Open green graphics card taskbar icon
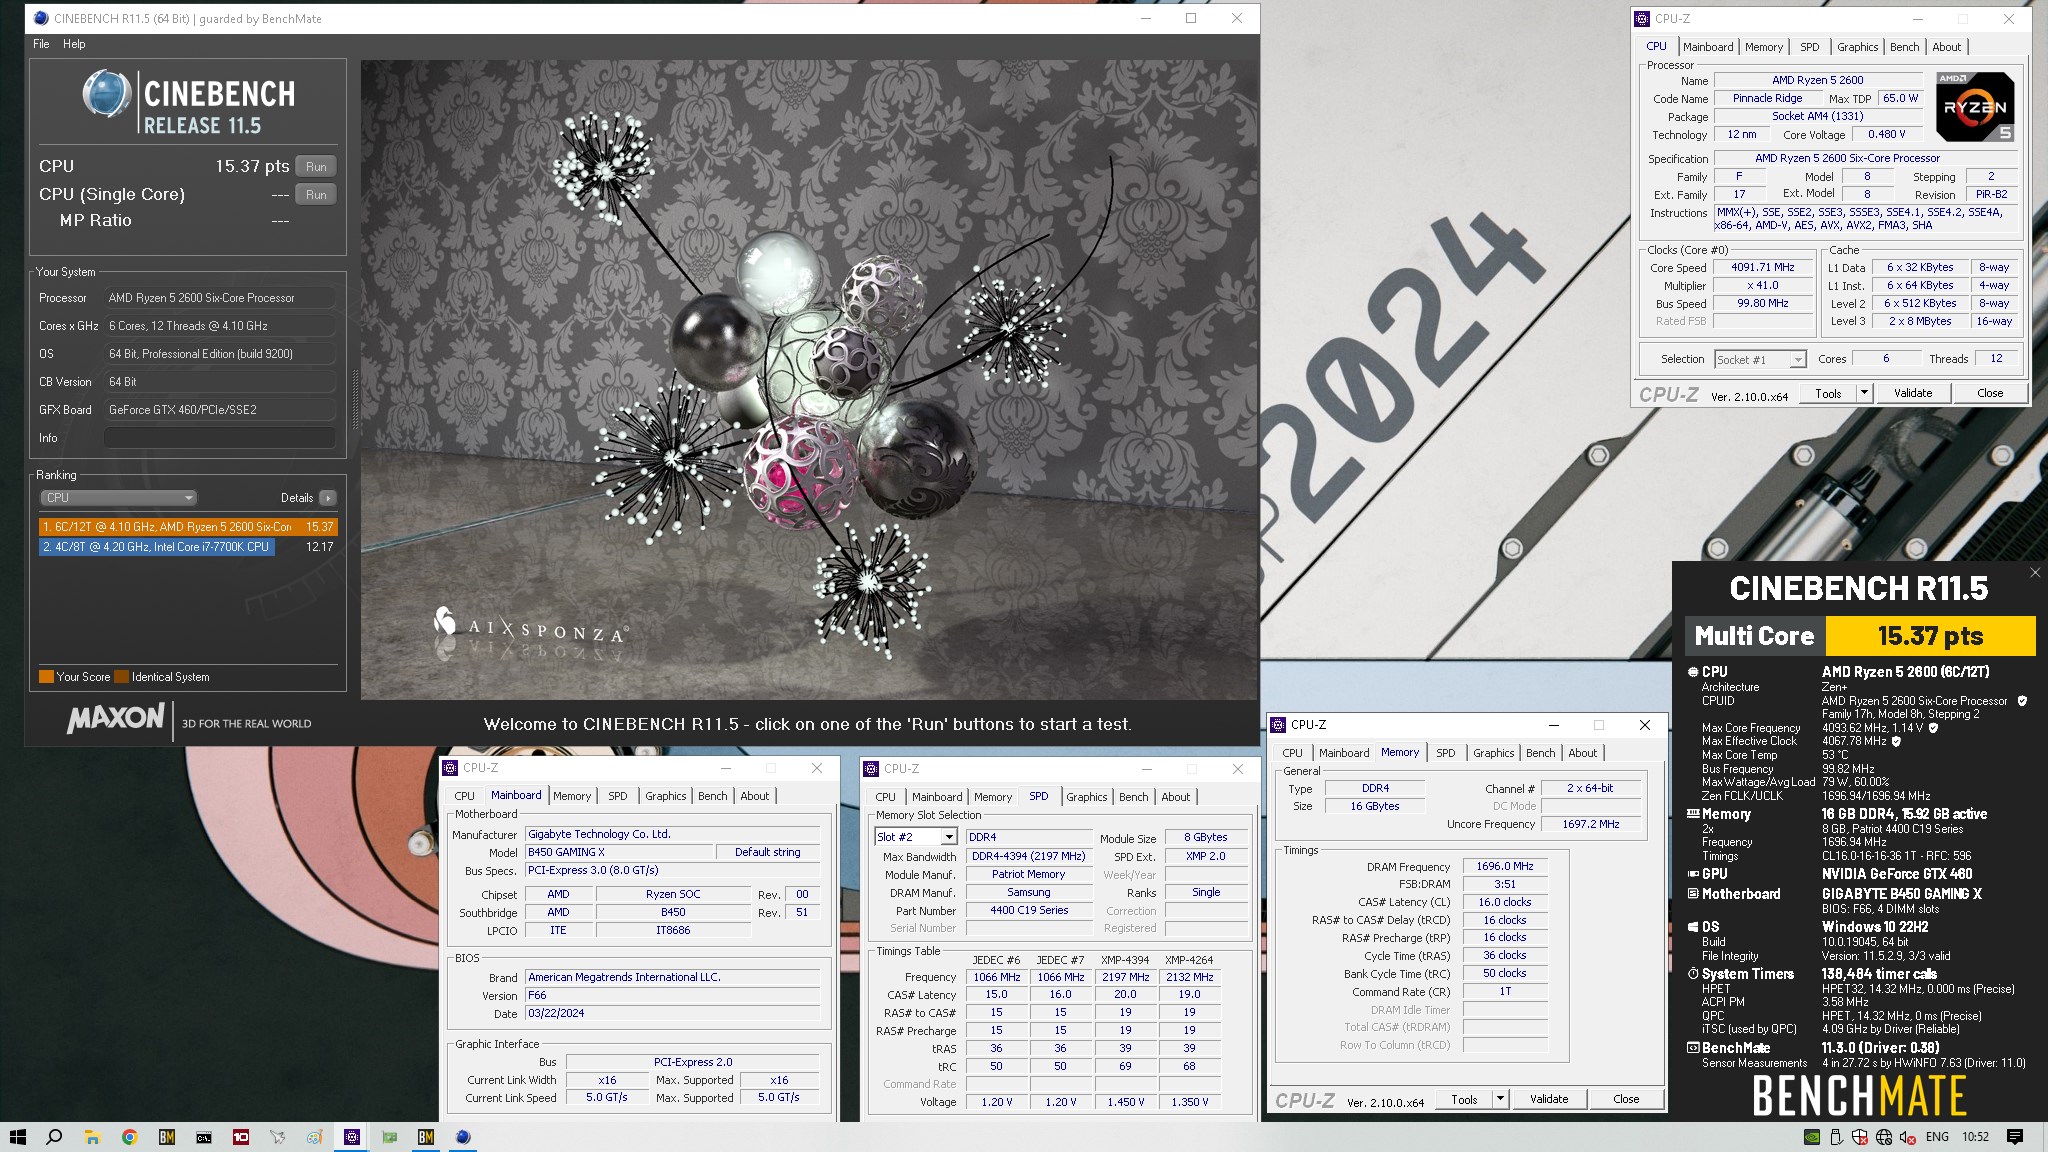Viewport: 2048px width, 1152px height. 389,1137
